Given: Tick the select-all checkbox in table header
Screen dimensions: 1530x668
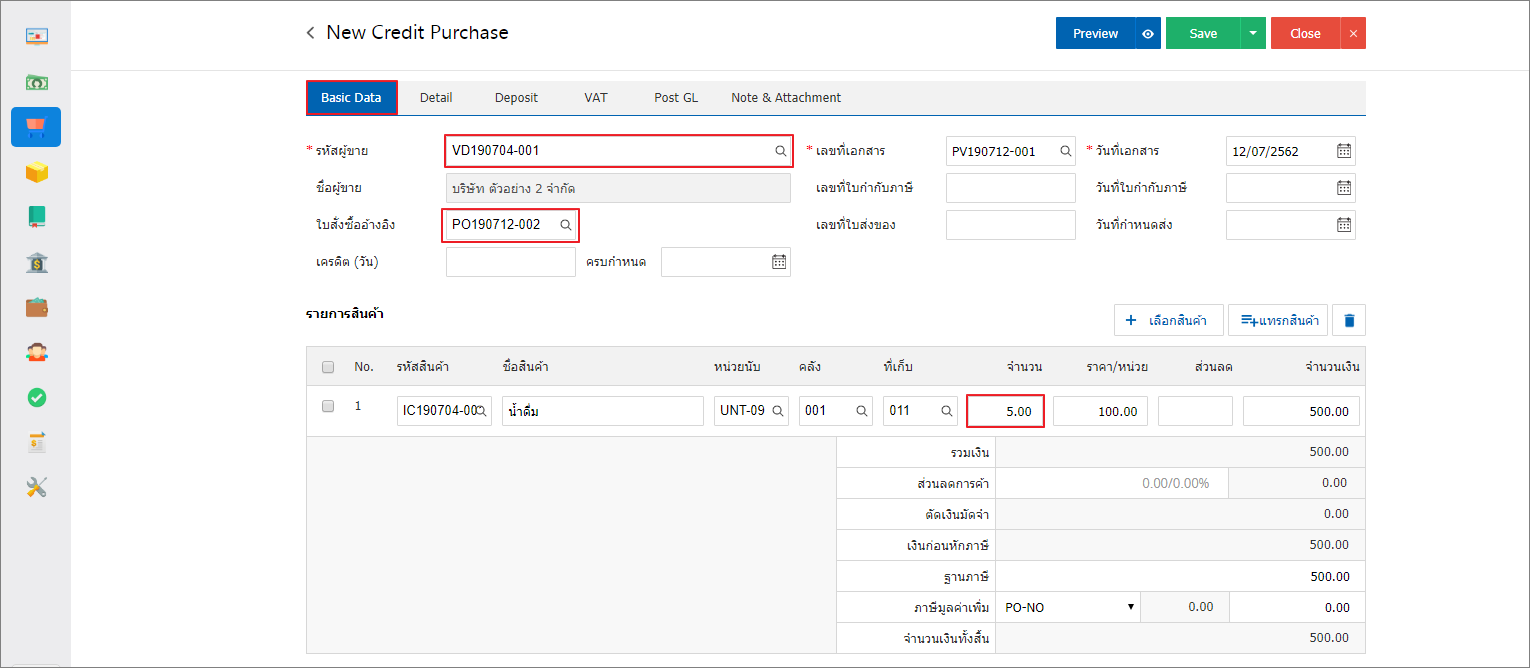Looking at the screenshot, I should pos(328,367).
